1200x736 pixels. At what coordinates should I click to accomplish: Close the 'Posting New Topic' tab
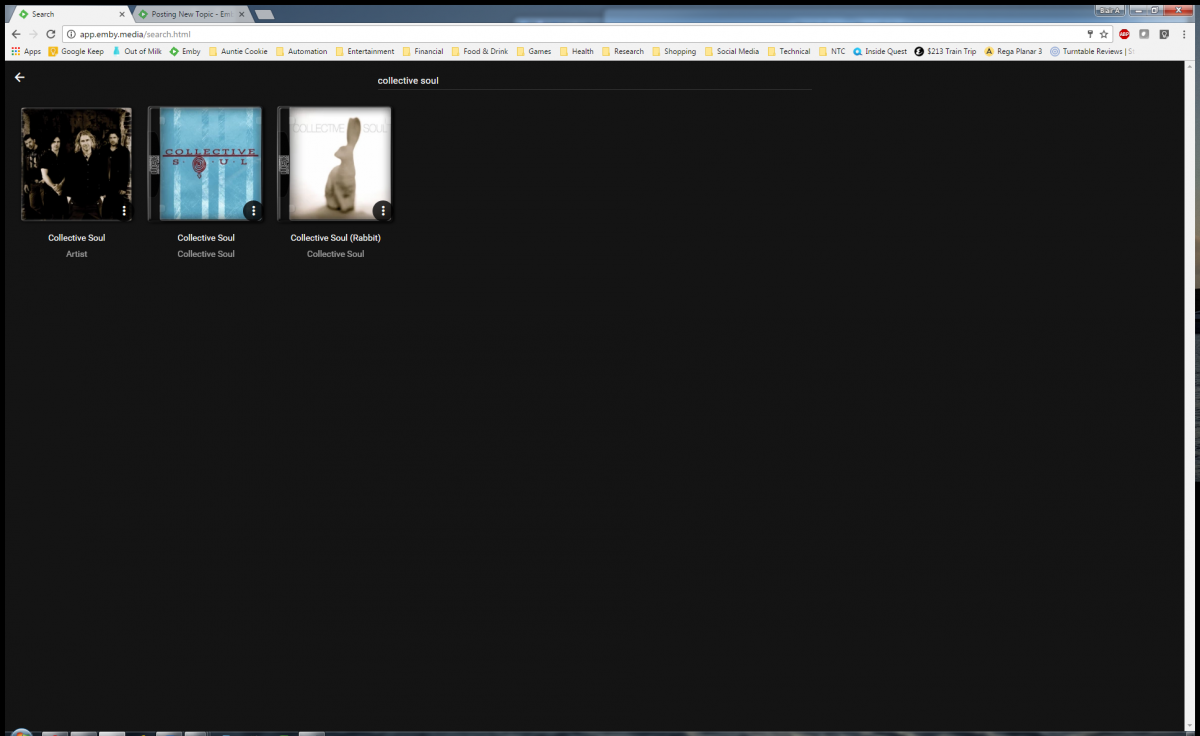pos(241,14)
